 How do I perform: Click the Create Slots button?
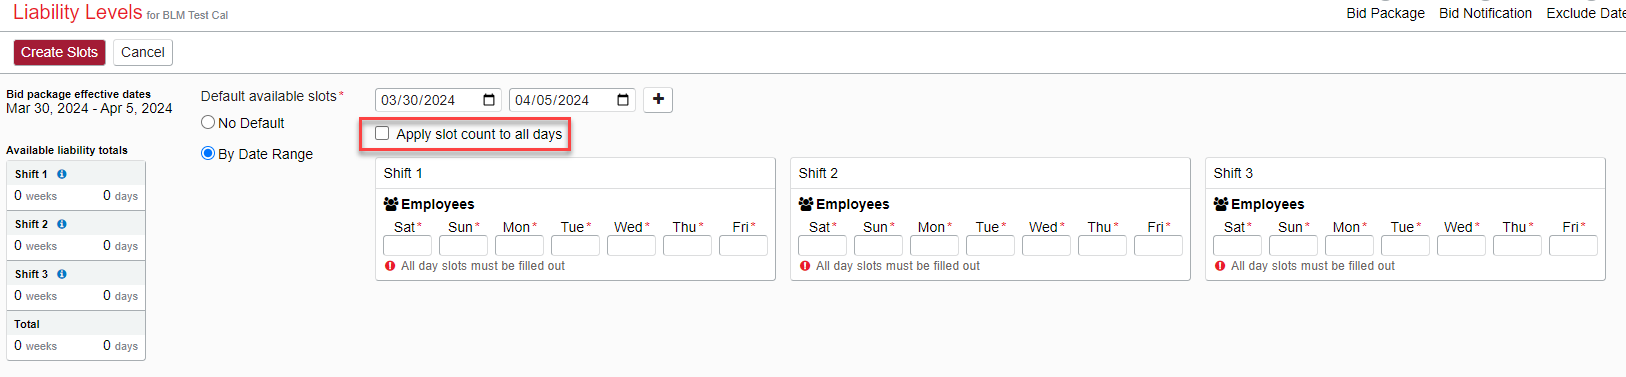click(59, 52)
